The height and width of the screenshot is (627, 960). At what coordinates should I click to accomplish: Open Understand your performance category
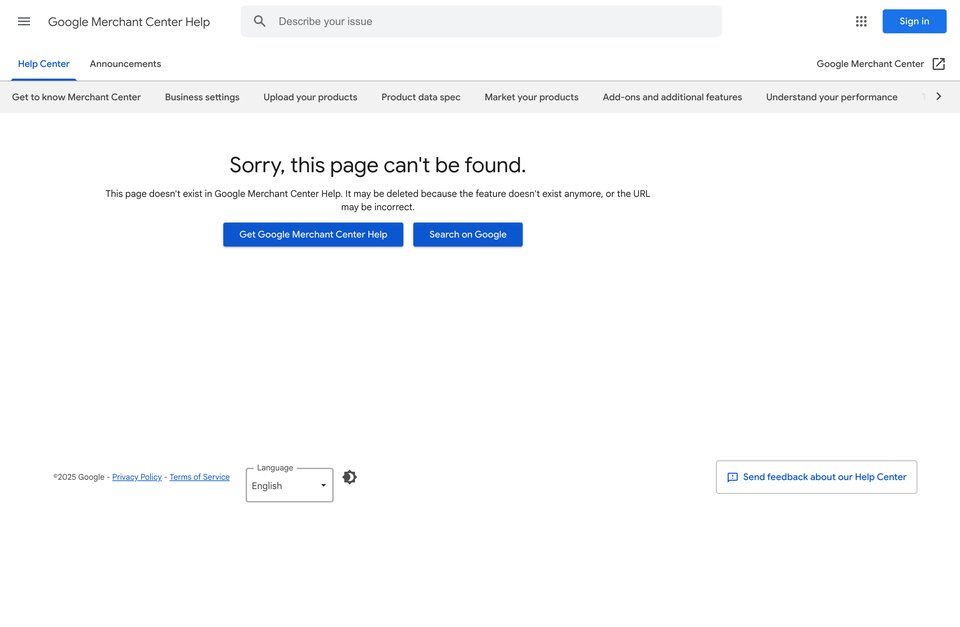tap(831, 97)
